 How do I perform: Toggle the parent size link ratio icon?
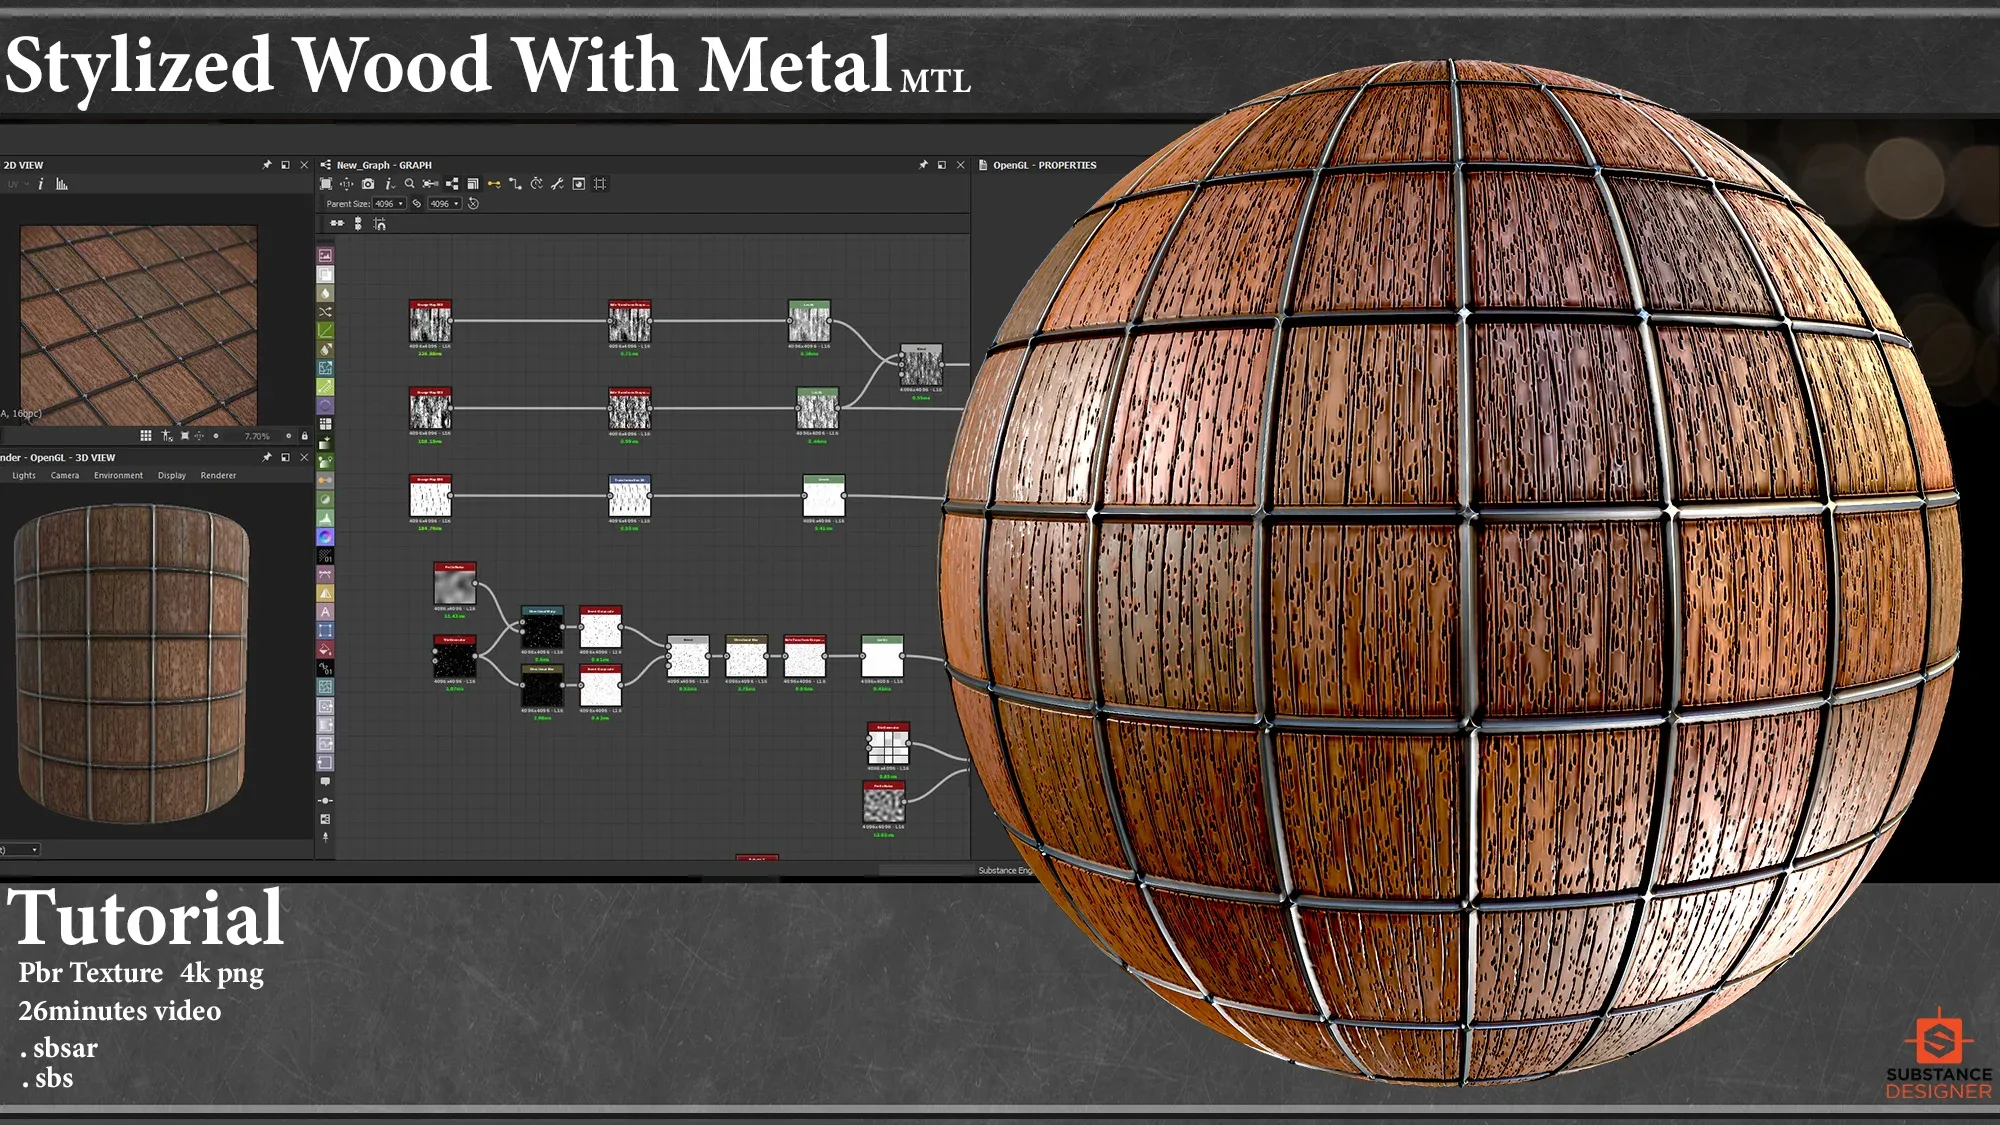pyautogui.click(x=417, y=204)
